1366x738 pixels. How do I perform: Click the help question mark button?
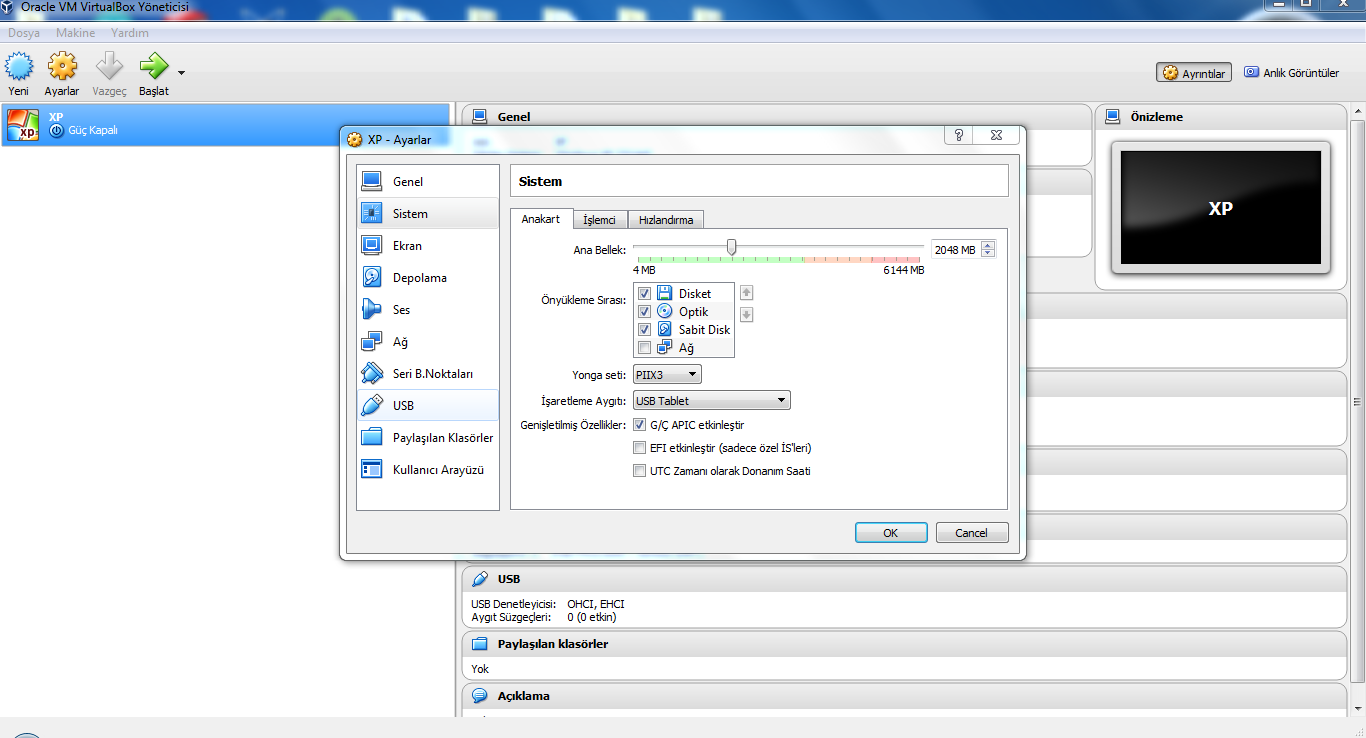pos(958,136)
